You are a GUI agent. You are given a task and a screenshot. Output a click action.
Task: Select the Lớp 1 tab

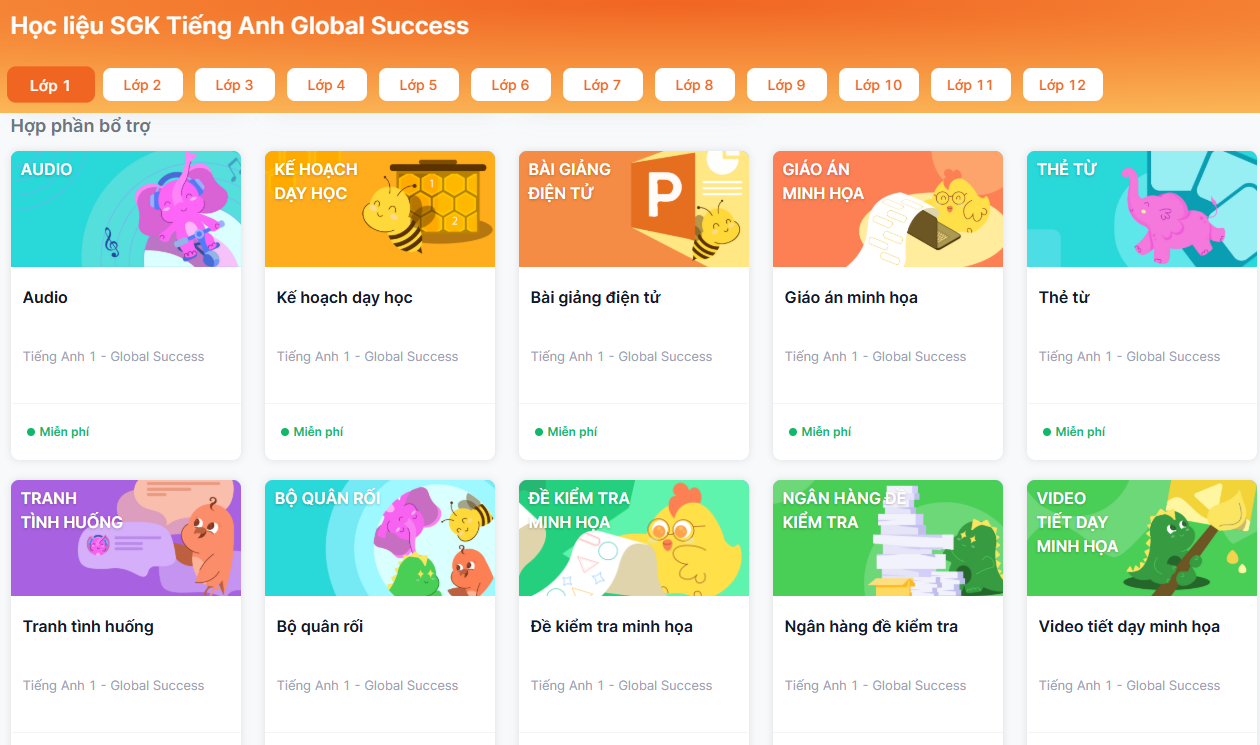coord(51,85)
